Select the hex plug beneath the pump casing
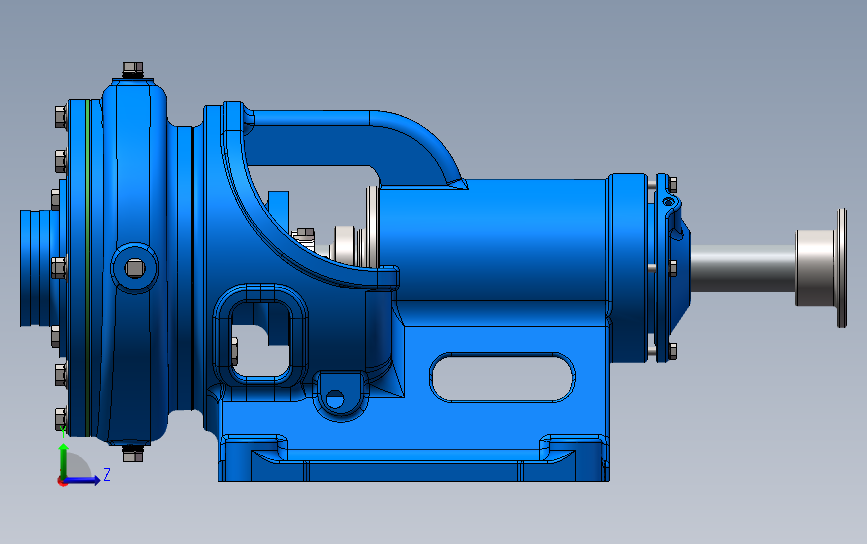The height and width of the screenshot is (544, 867). (133, 454)
